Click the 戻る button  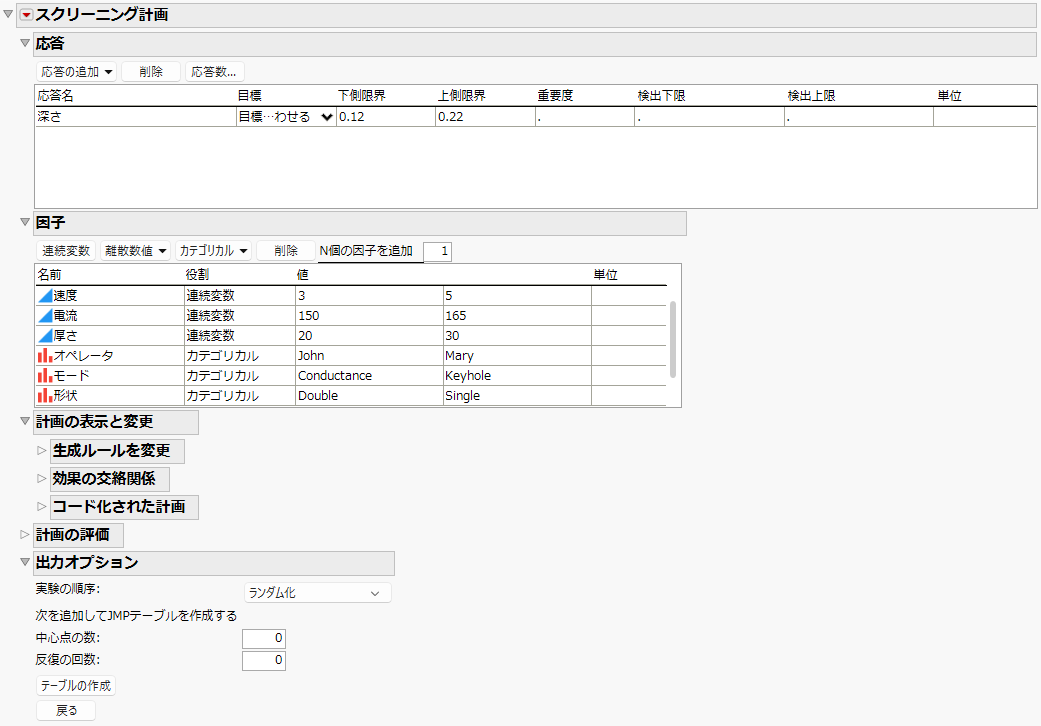(x=66, y=711)
